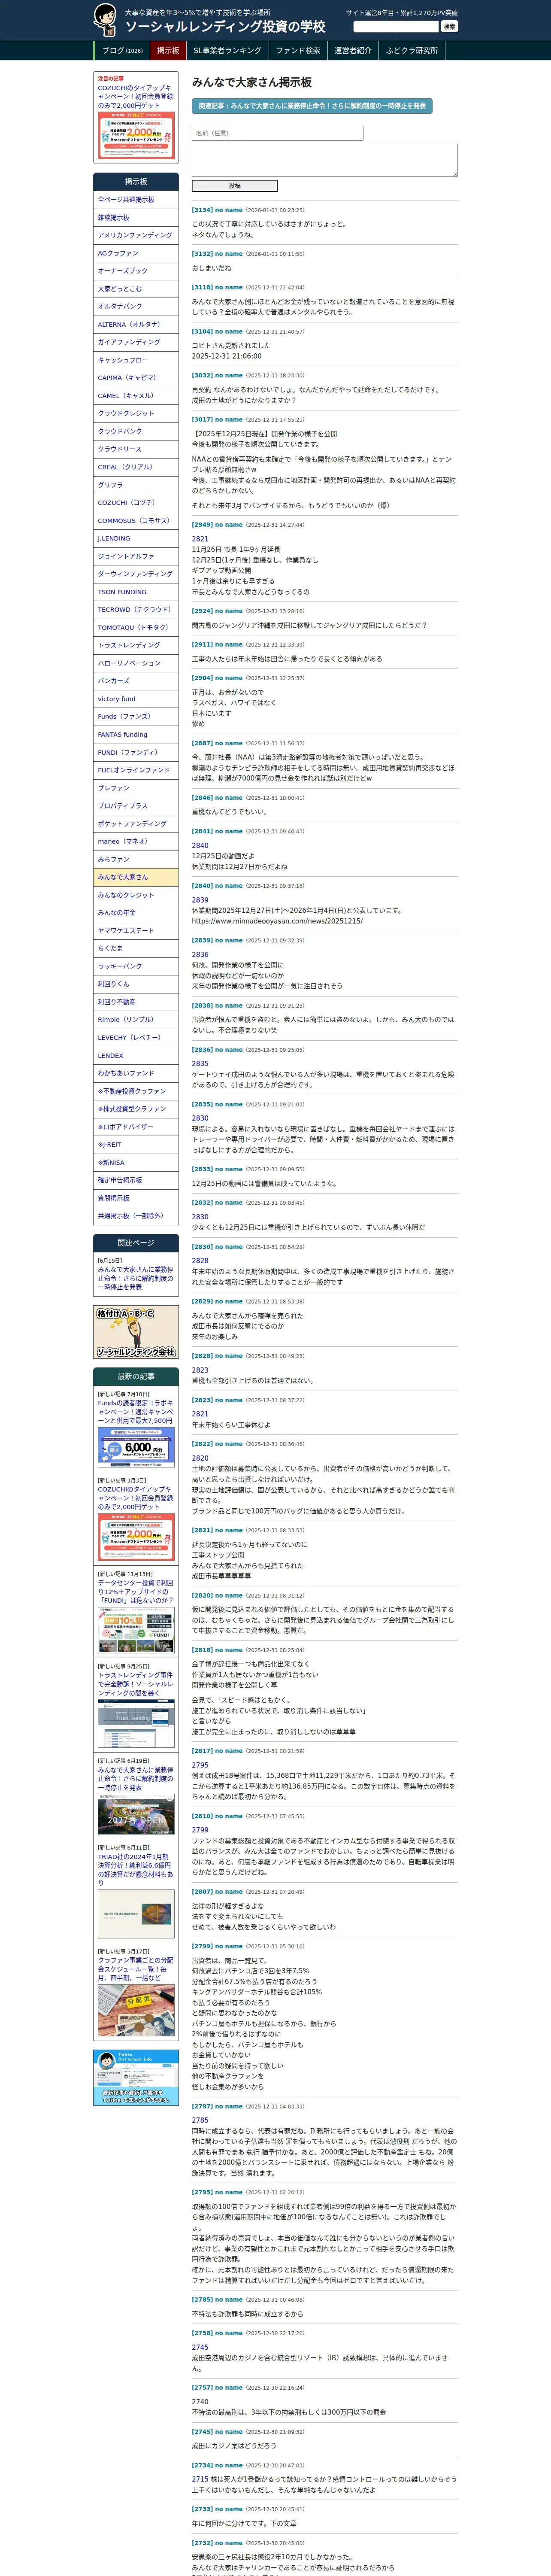Open 雑談掲示板 in sidebar
The image size is (551, 2576).
pos(136,218)
